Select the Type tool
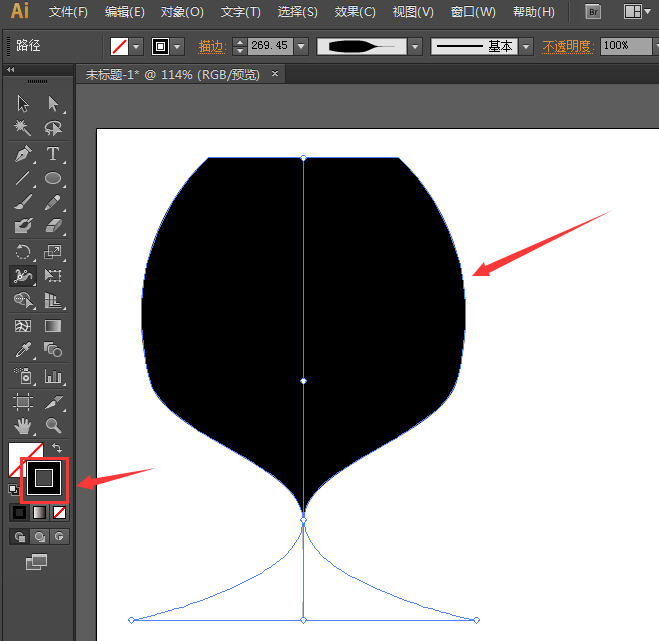This screenshot has height=641, width=659. (x=53, y=154)
